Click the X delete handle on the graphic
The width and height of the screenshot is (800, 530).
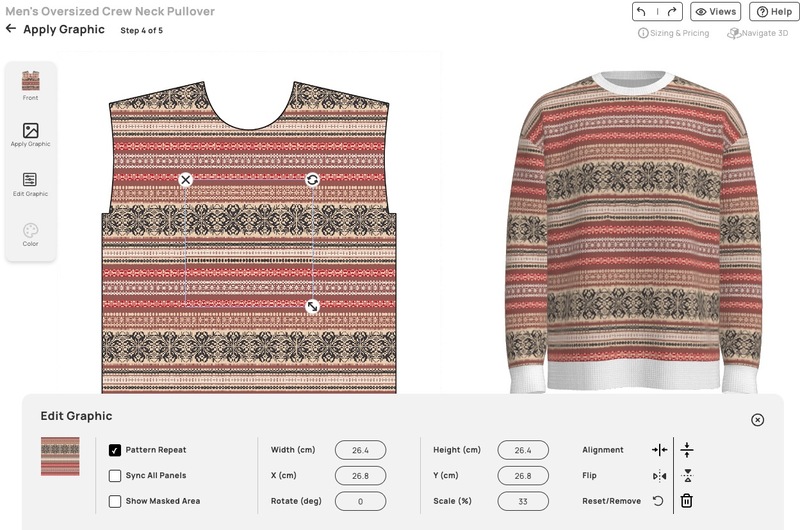pos(186,180)
